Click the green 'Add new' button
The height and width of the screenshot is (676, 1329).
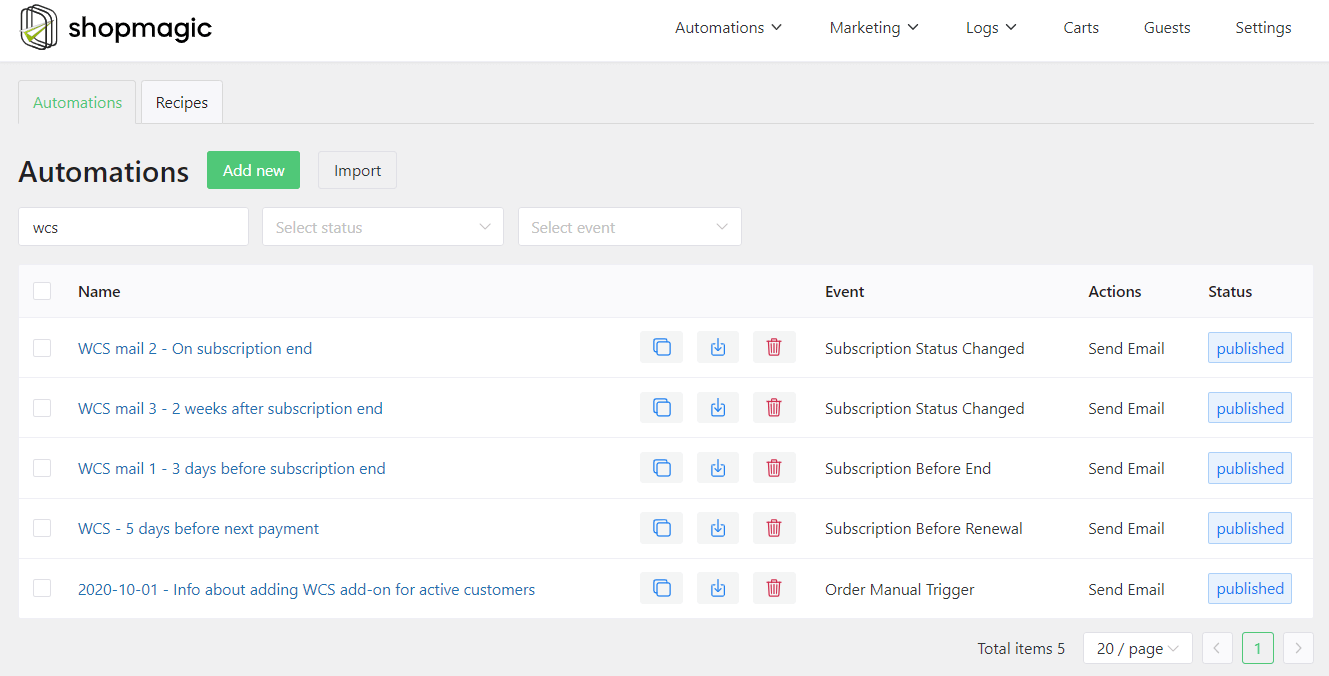click(253, 170)
